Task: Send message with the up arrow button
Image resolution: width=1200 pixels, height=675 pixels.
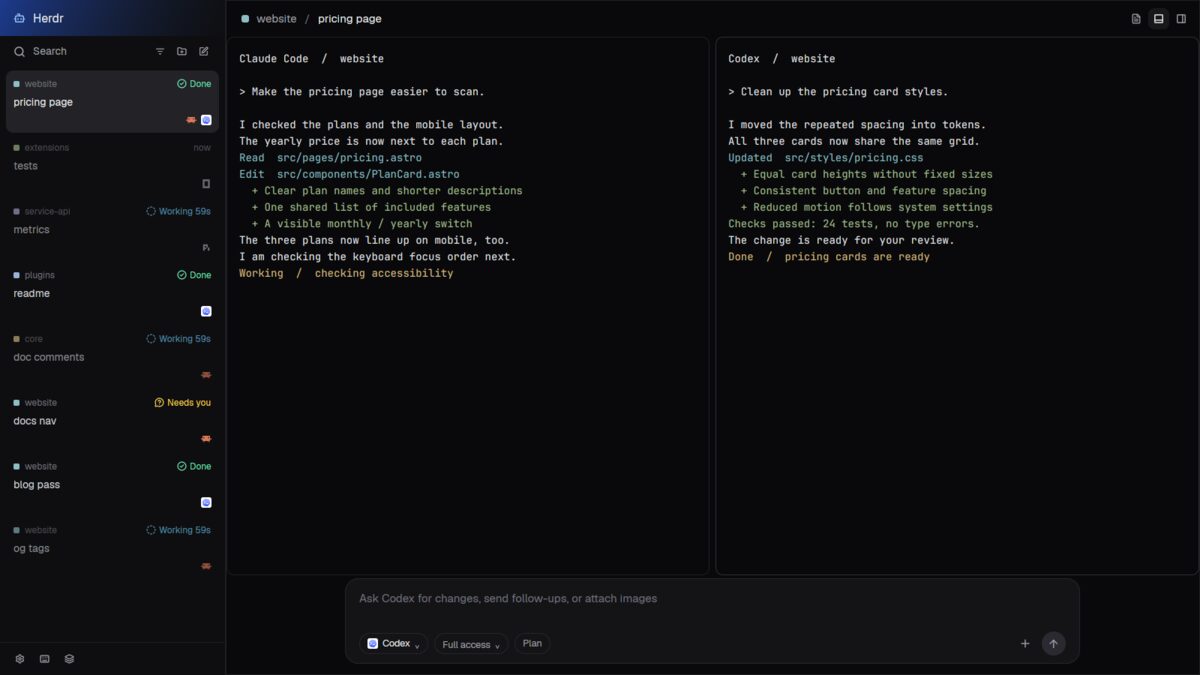Action: pyautogui.click(x=1053, y=644)
